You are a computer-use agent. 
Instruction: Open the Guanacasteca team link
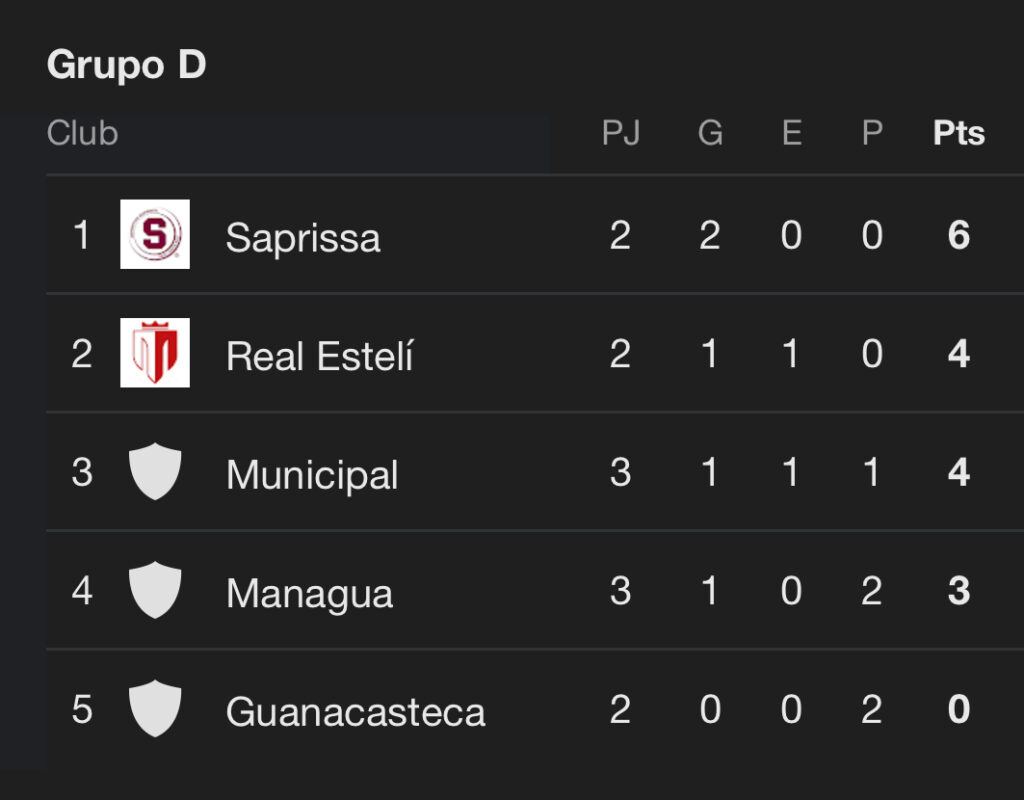tap(355, 712)
